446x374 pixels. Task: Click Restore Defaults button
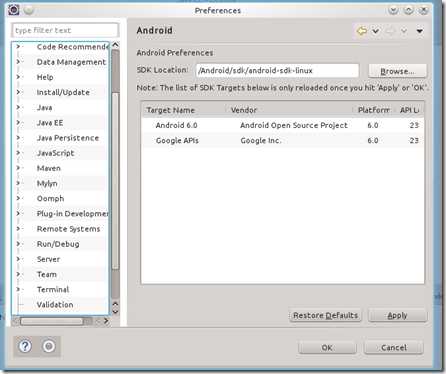click(x=325, y=315)
